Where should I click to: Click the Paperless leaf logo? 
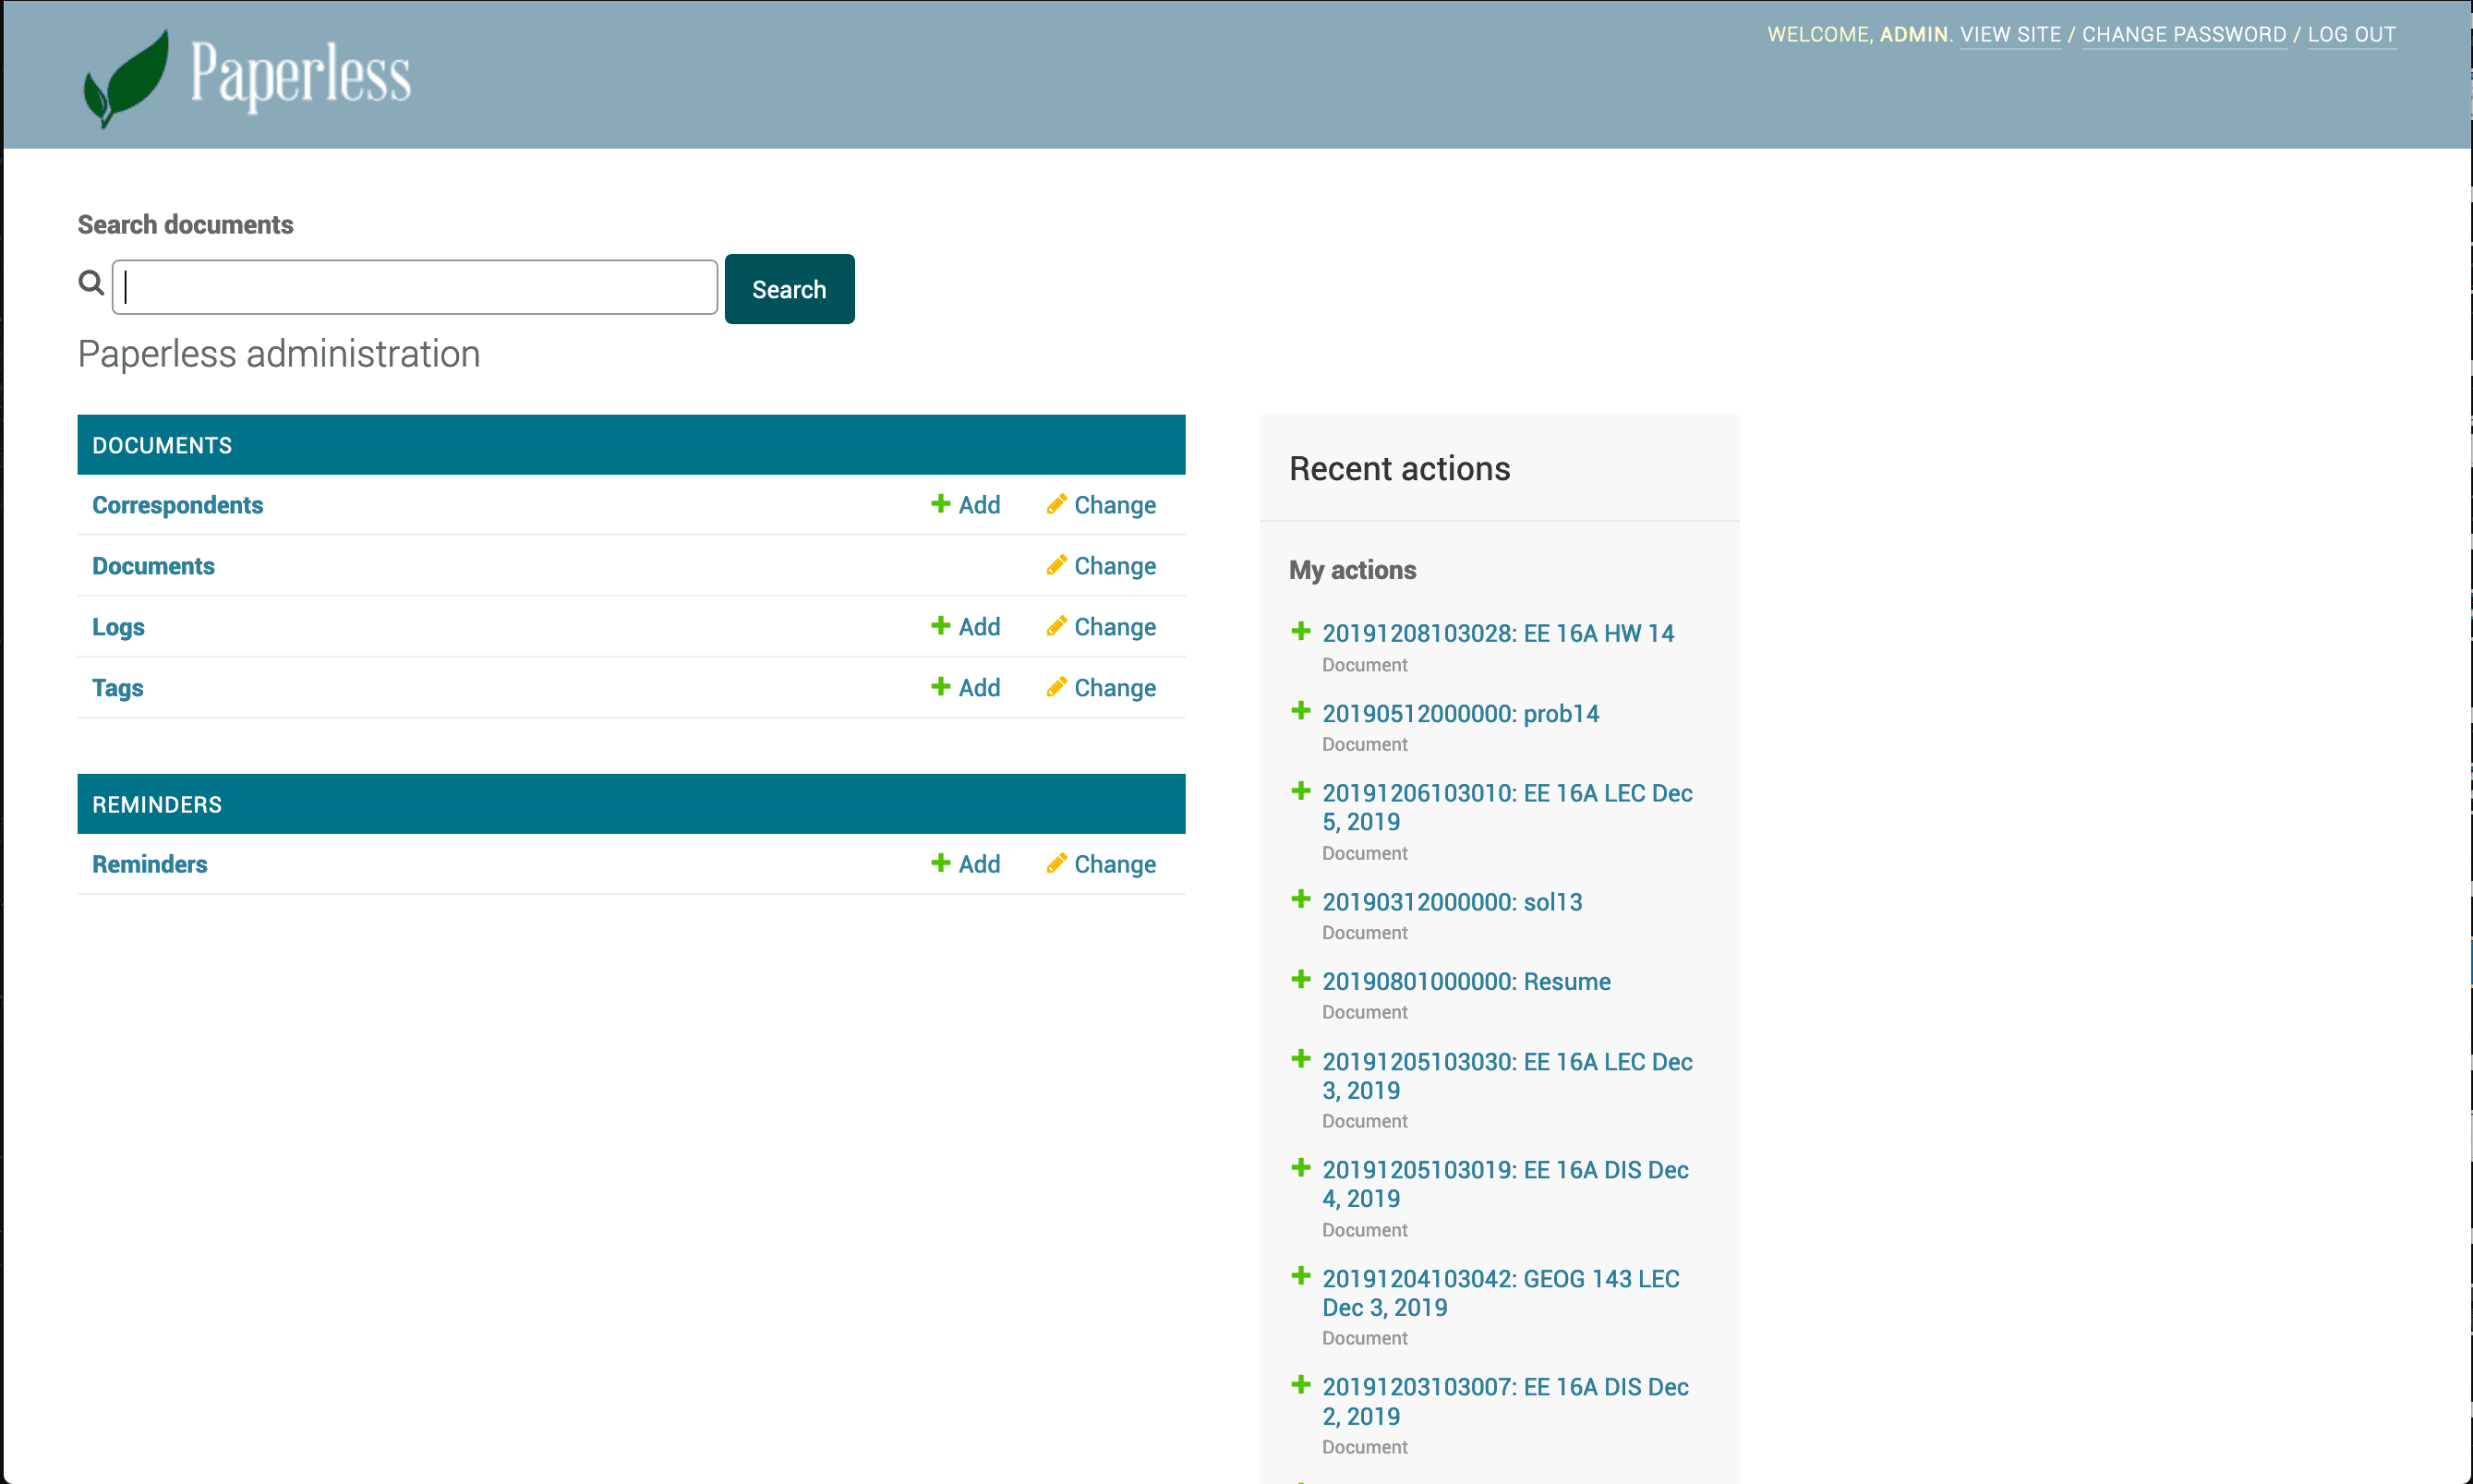(x=126, y=78)
